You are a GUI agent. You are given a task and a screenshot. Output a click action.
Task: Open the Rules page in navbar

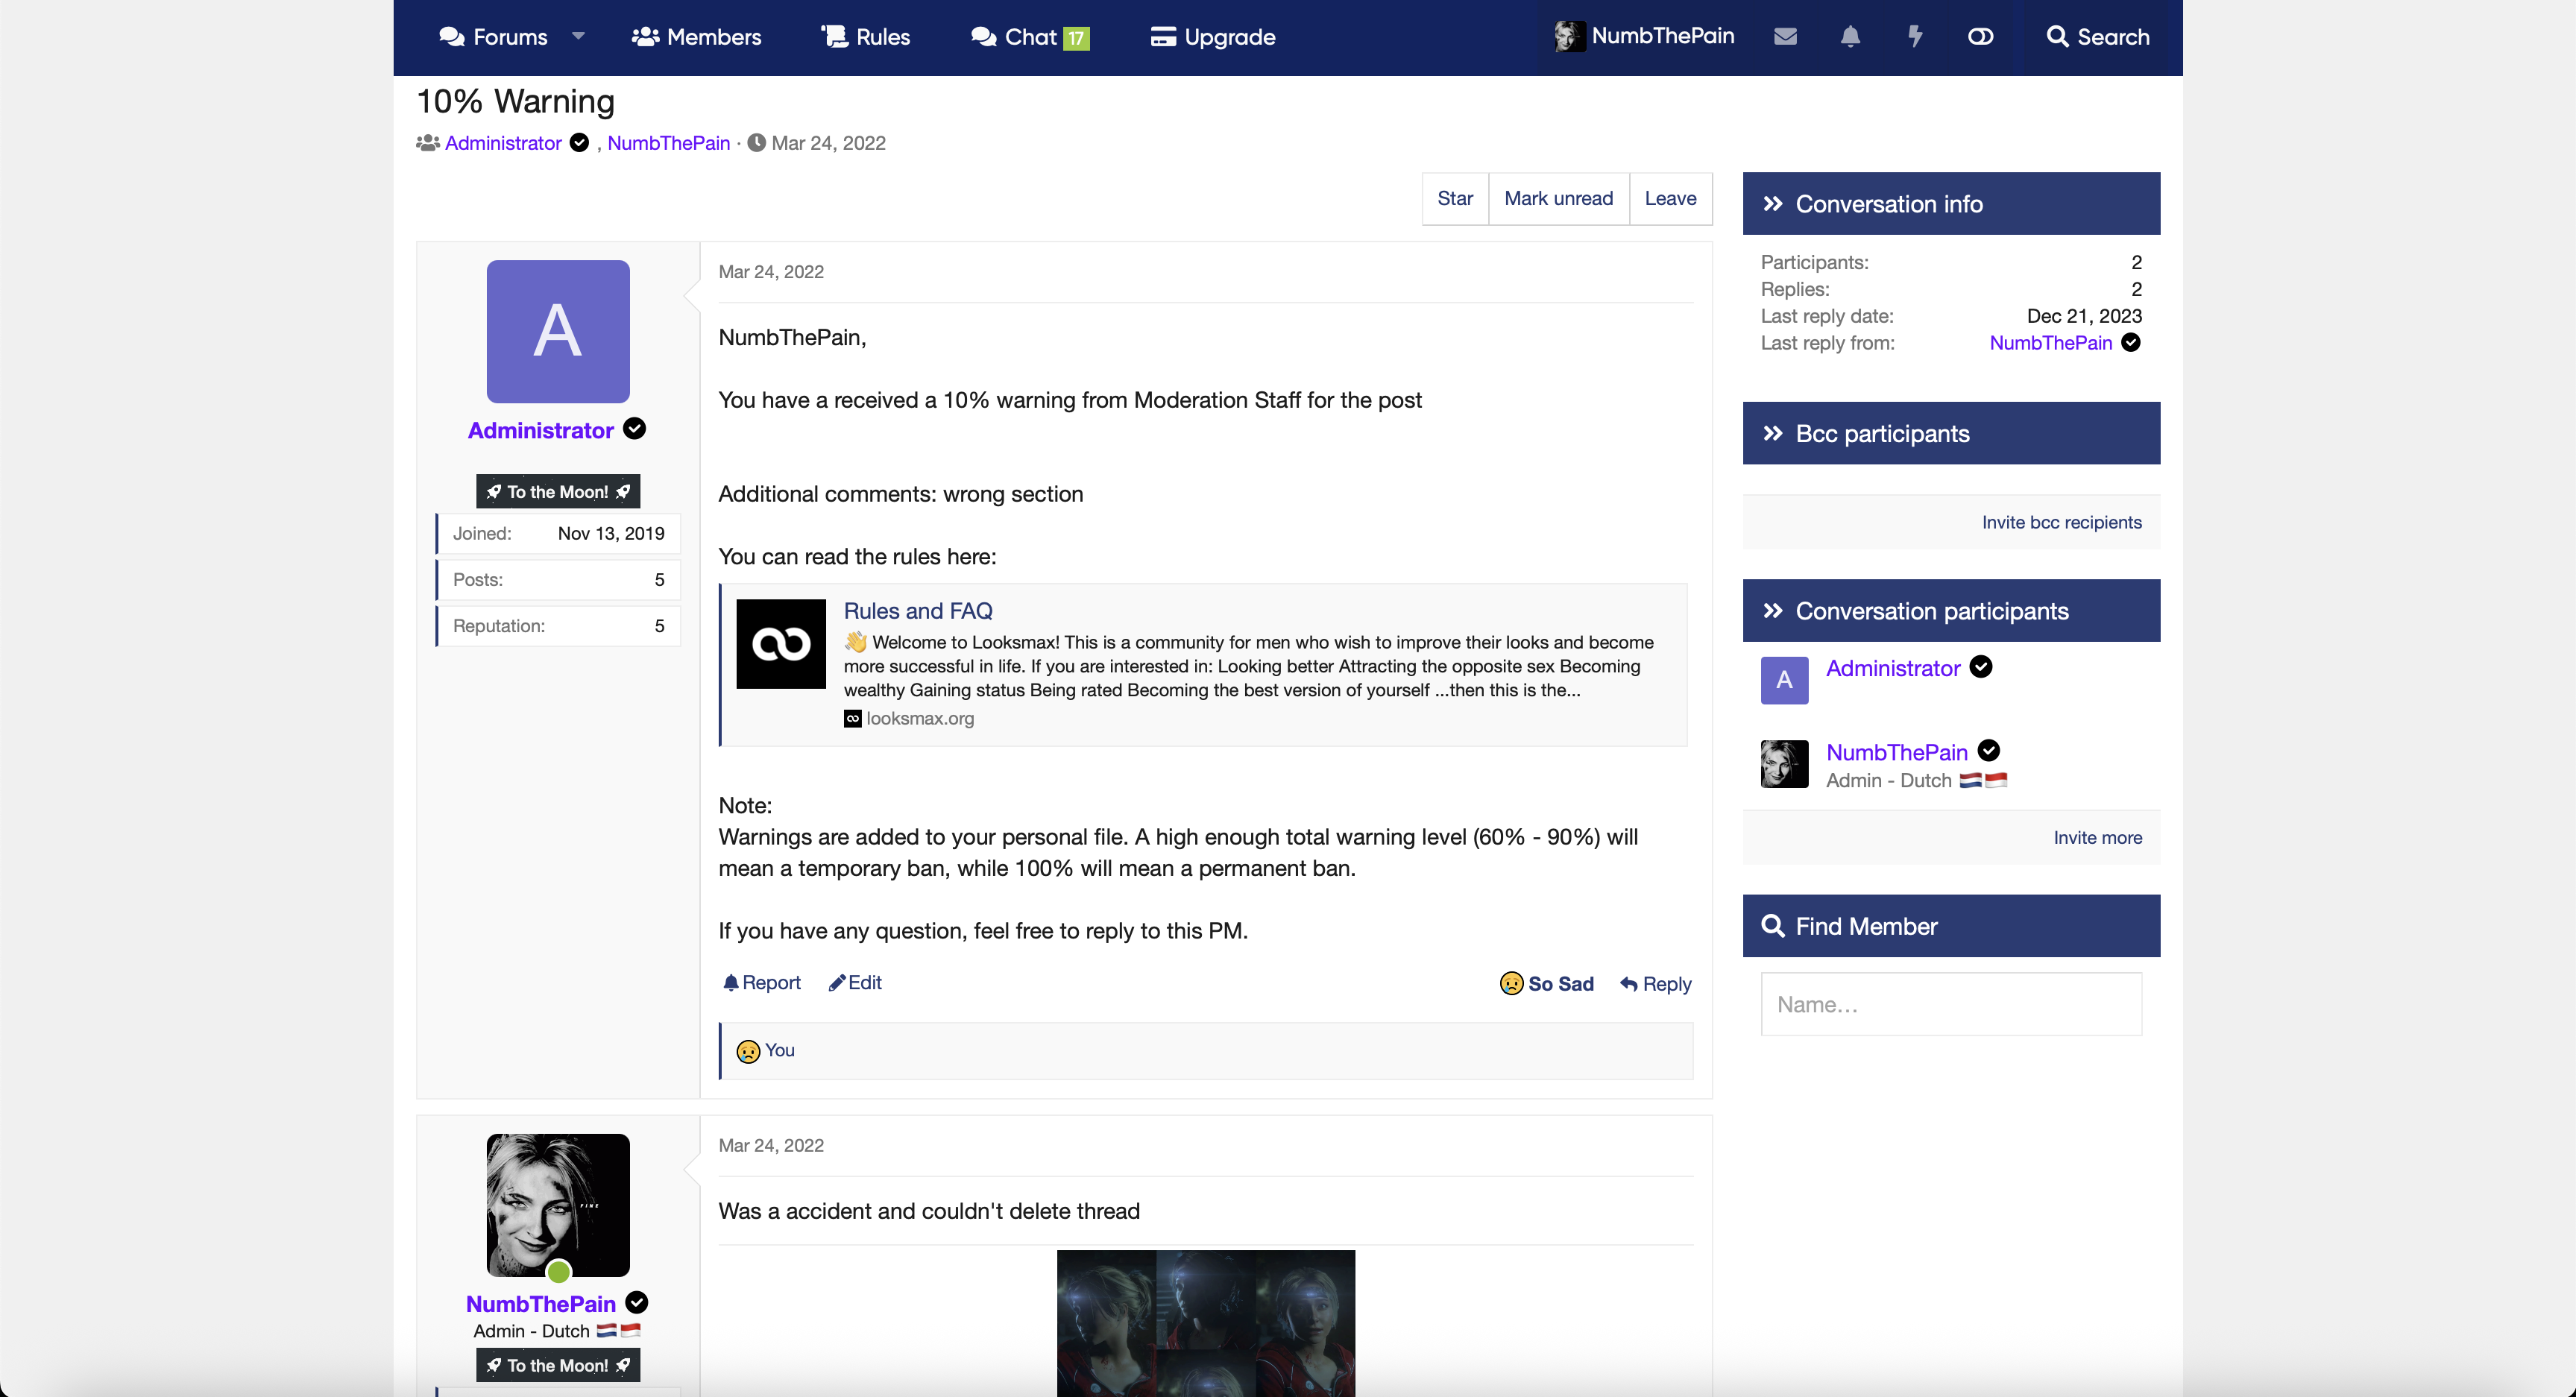coord(865,37)
